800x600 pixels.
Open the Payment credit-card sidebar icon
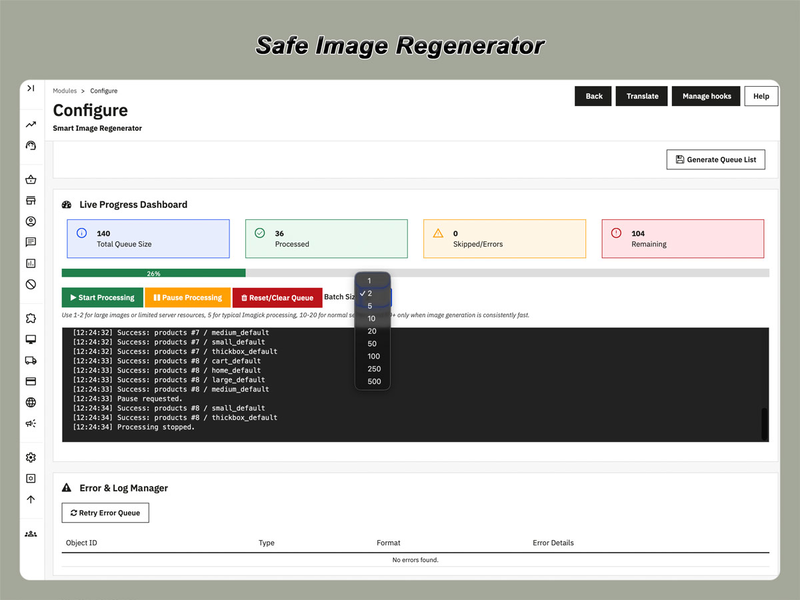(31, 381)
